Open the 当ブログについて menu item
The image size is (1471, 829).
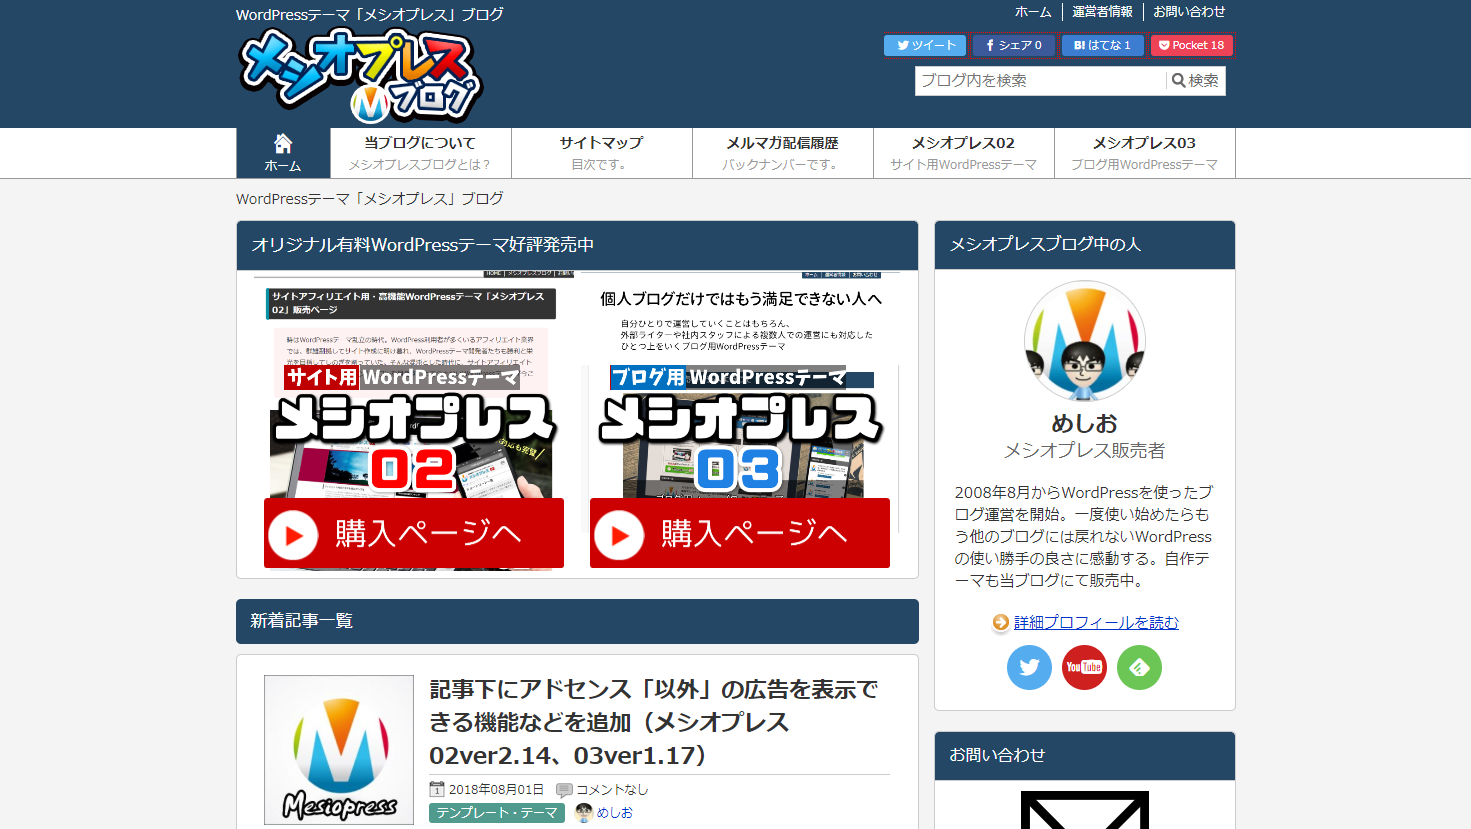click(x=420, y=153)
